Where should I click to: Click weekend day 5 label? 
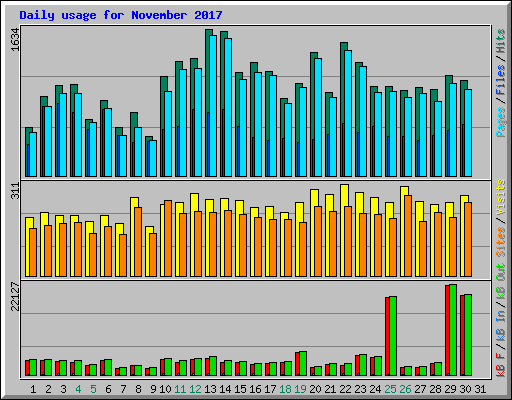click(93, 389)
